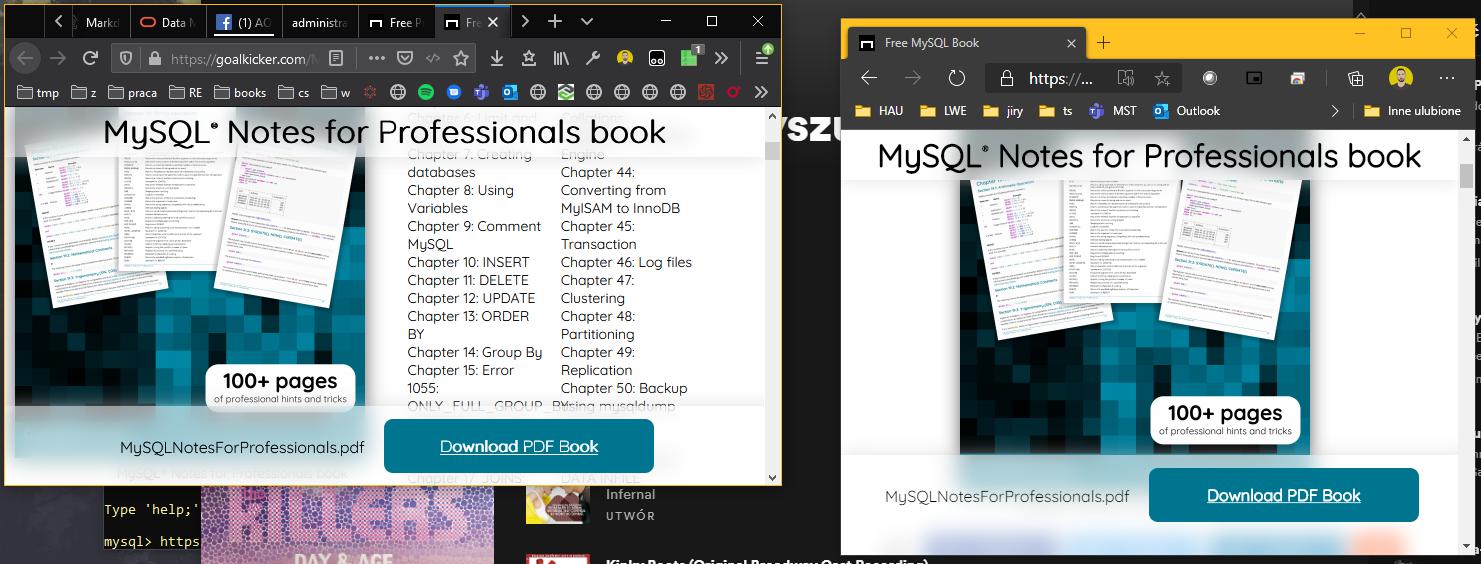1481x564 pixels.
Task: Toggle reader view in Firefox
Action: click(337, 59)
